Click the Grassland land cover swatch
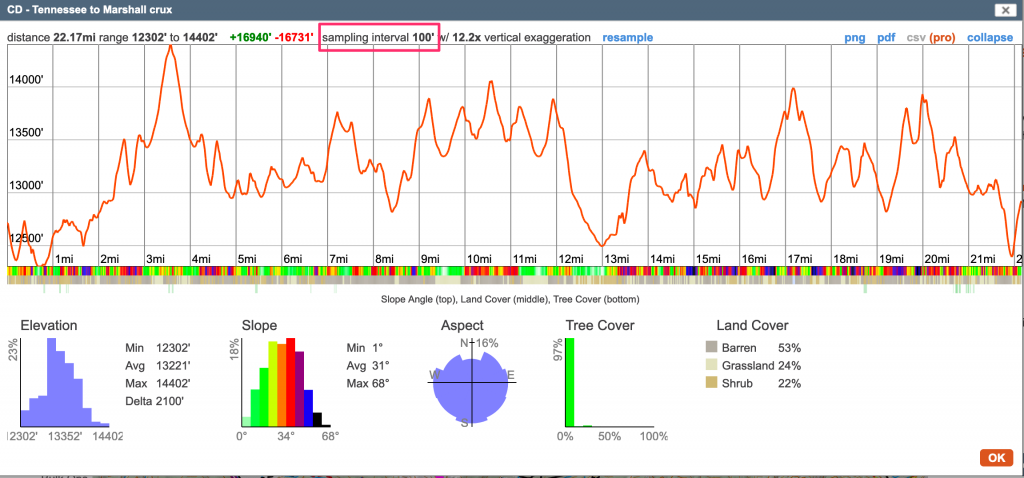Viewport: 1024px width, 478px height. (711, 365)
